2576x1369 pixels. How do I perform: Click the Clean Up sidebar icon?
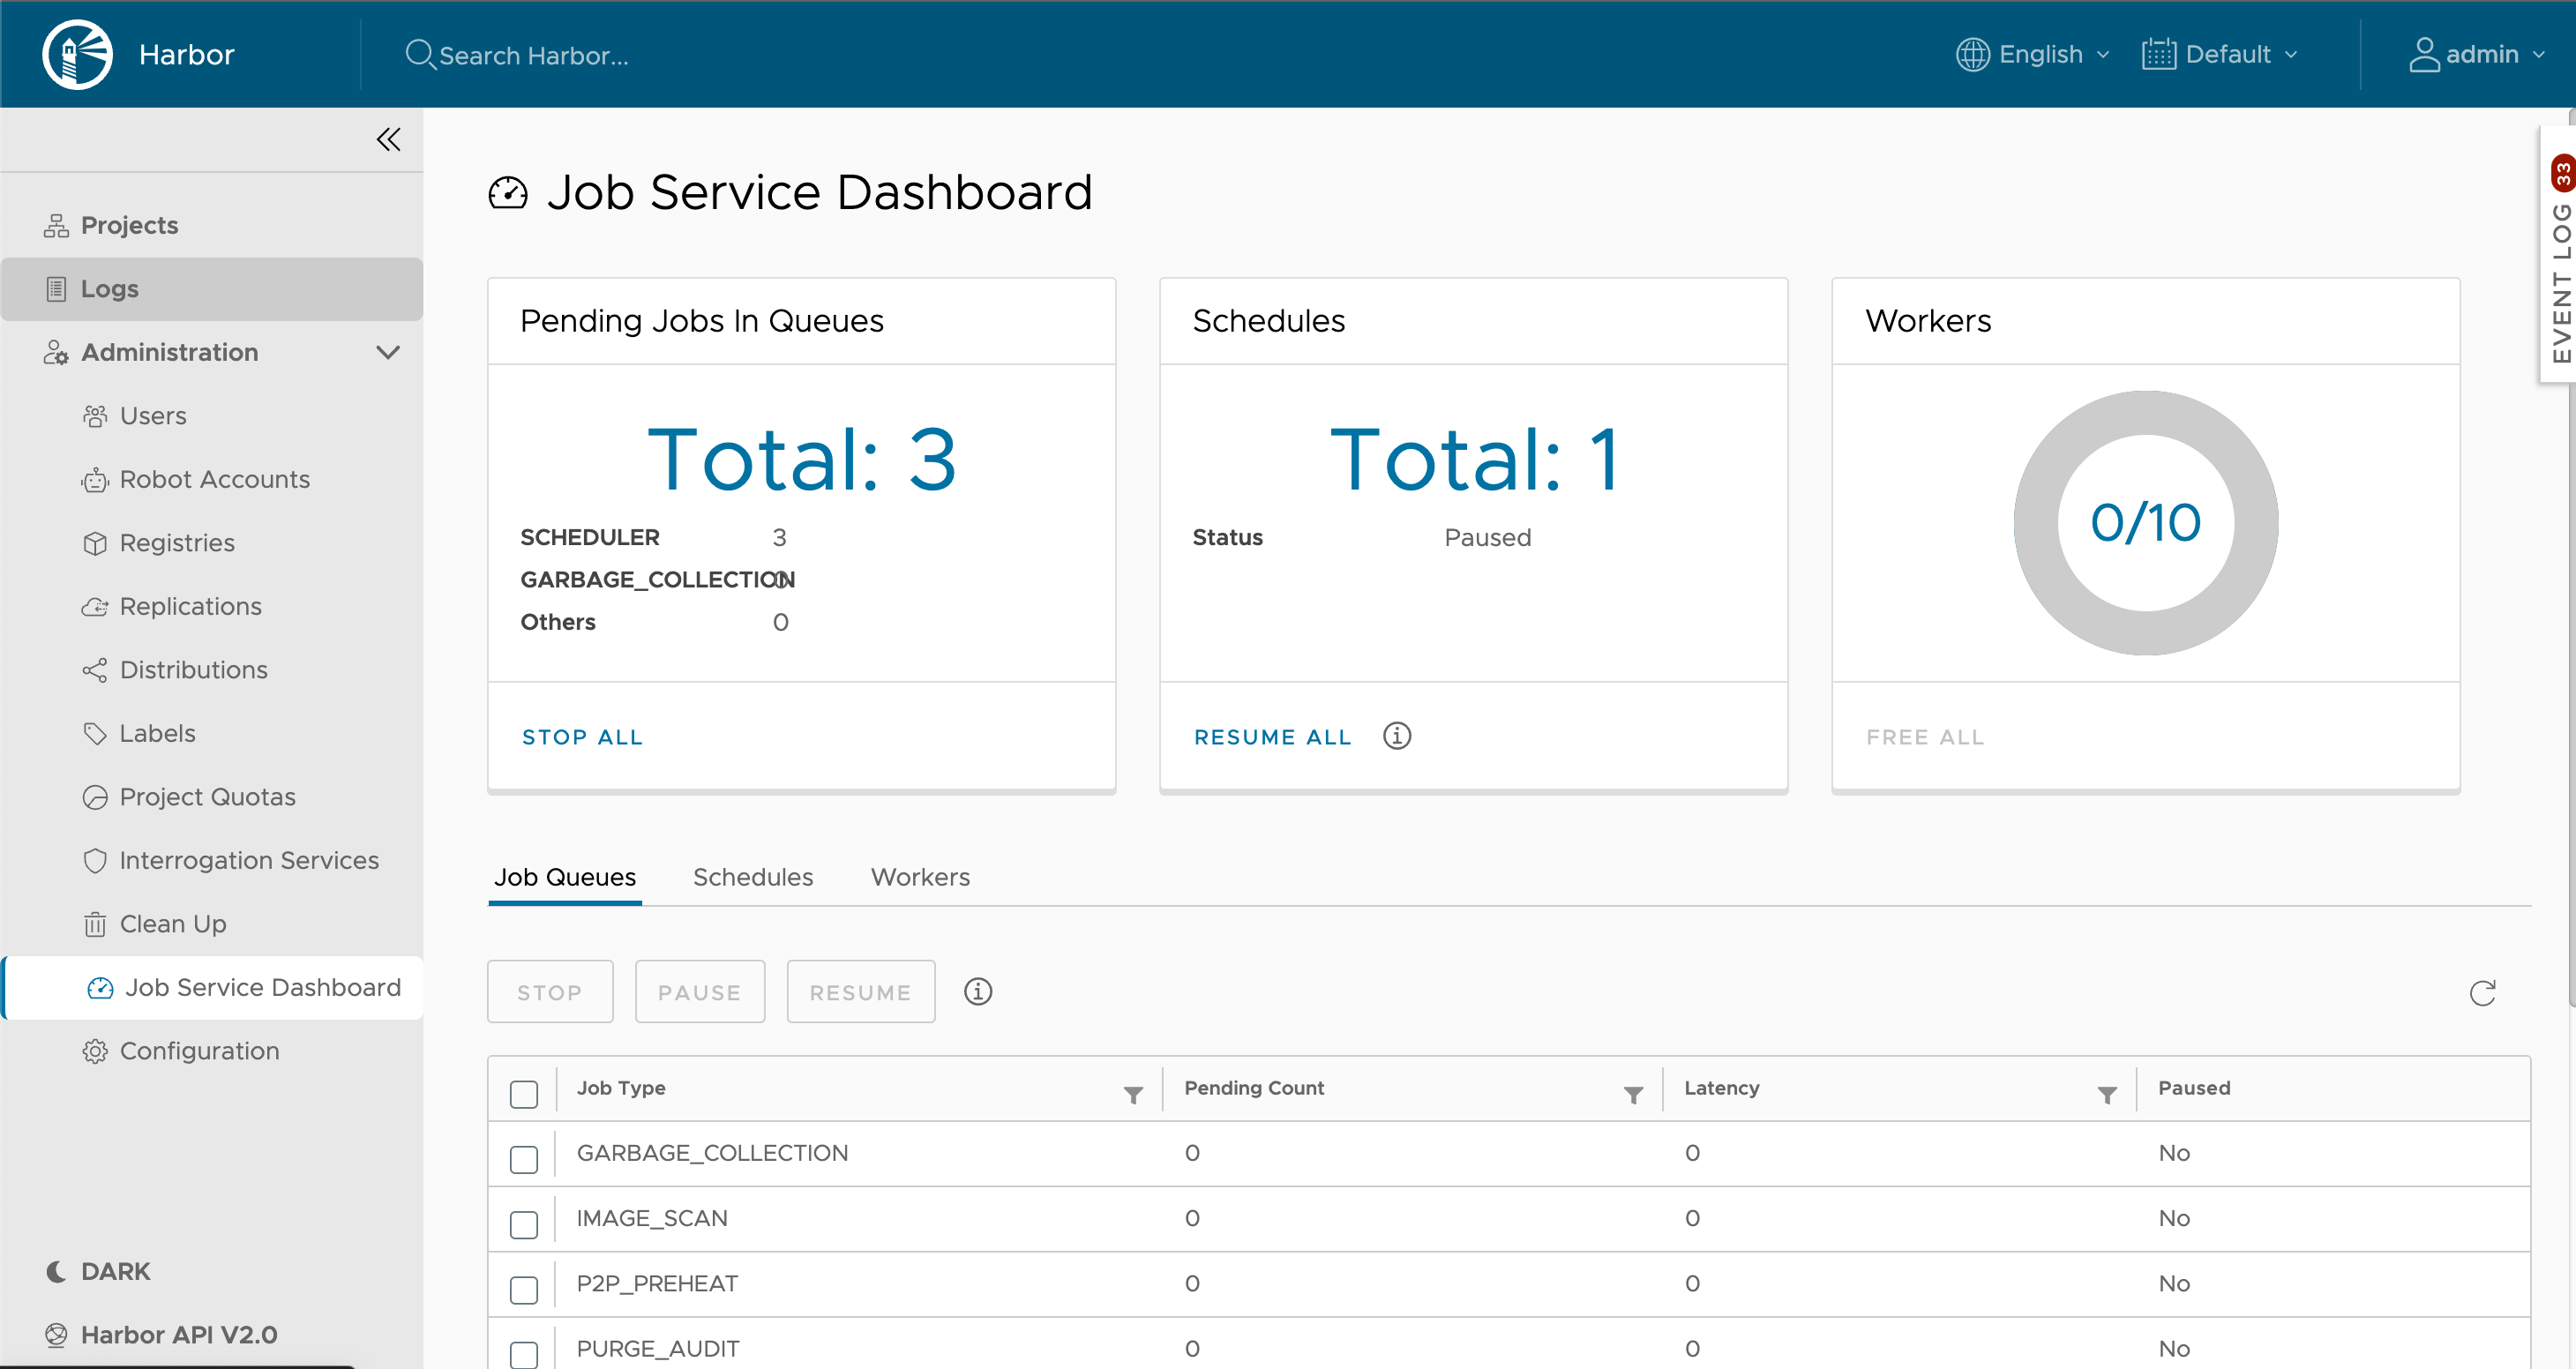95,924
